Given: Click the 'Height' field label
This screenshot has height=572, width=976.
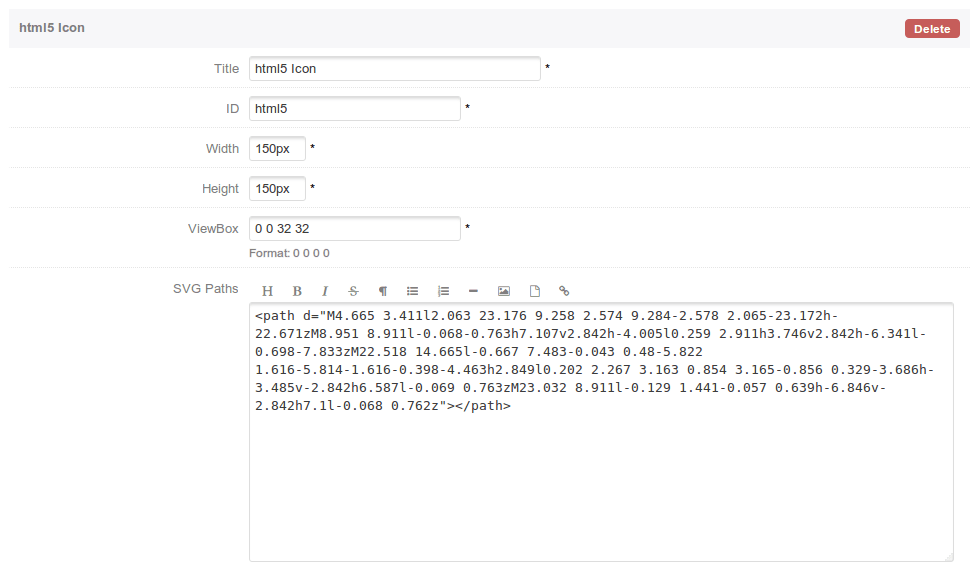Looking at the screenshot, I should [220, 189].
